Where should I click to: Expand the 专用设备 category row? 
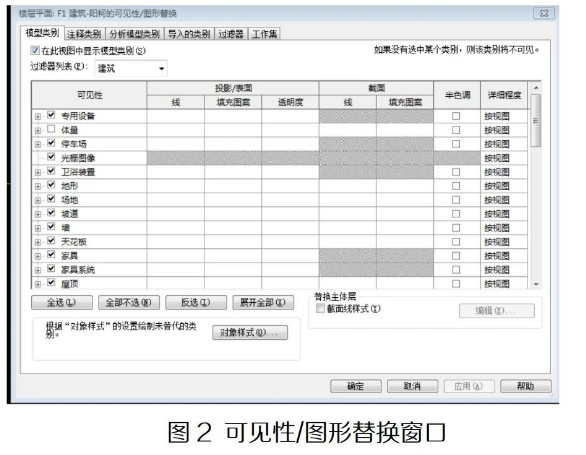click(38, 117)
